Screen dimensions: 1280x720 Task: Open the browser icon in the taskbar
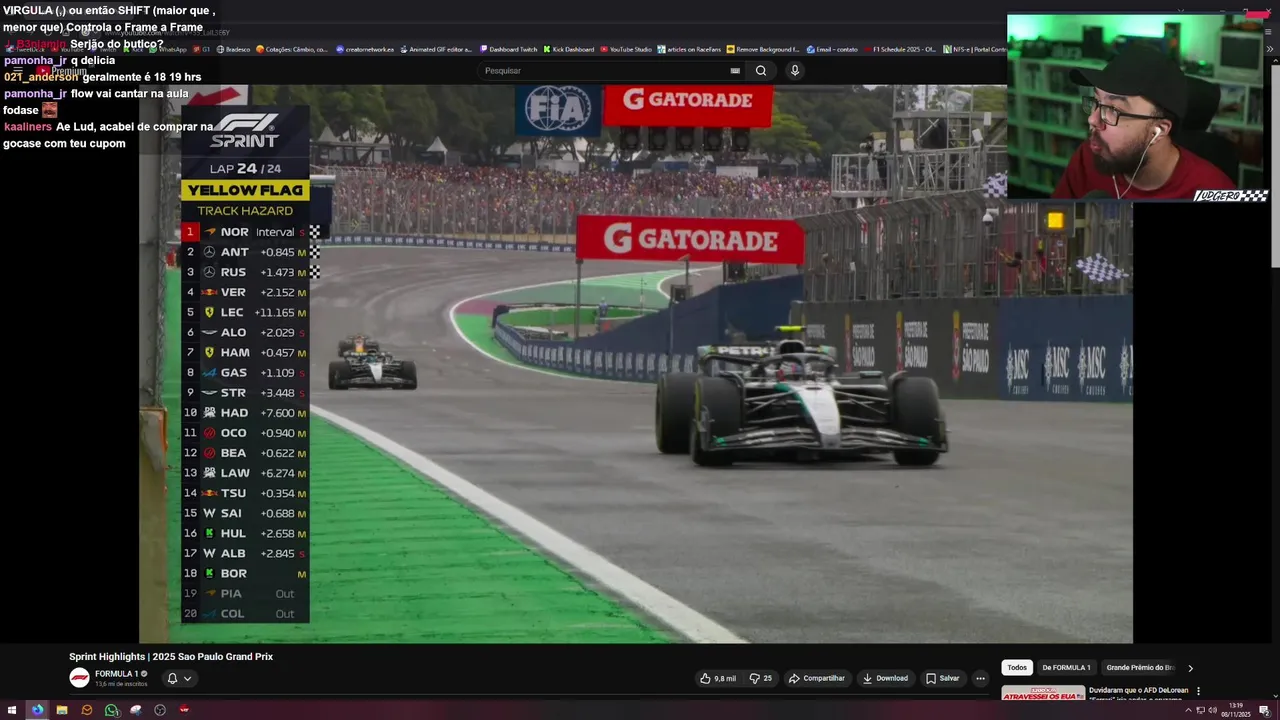tap(37, 710)
